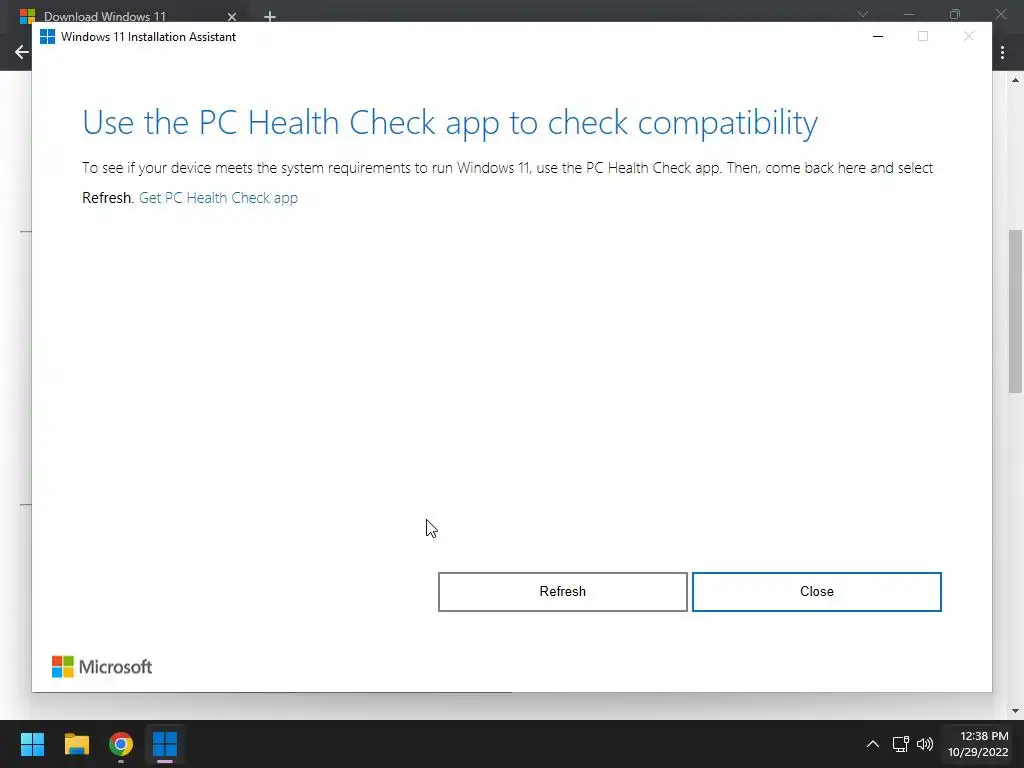This screenshot has width=1024, height=768.
Task: Click the Refresh button
Action: coord(562,592)
